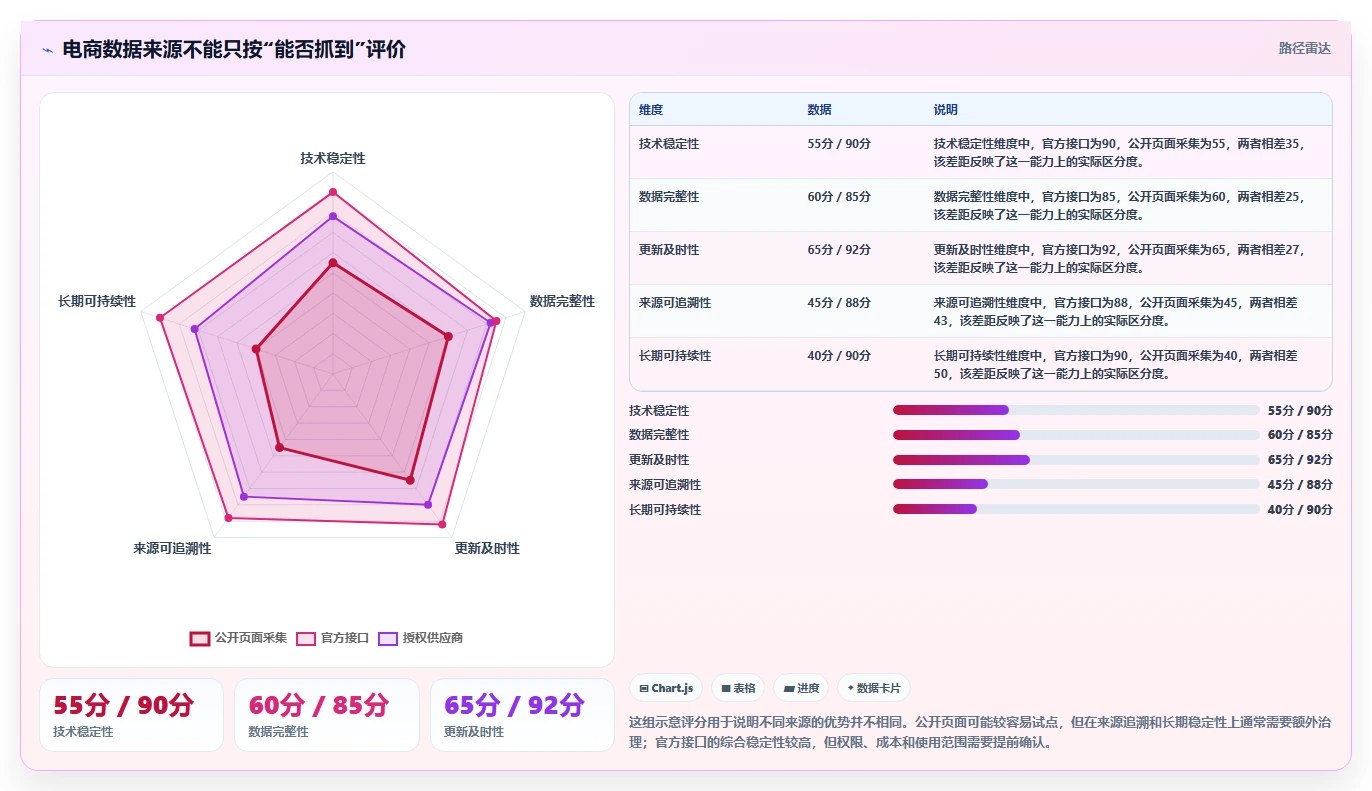The height and width of the screenshot is (791, 1372).
Task: Open the 技术稳定性 55分 / 90分 stat card
Action: coord(131,715)
